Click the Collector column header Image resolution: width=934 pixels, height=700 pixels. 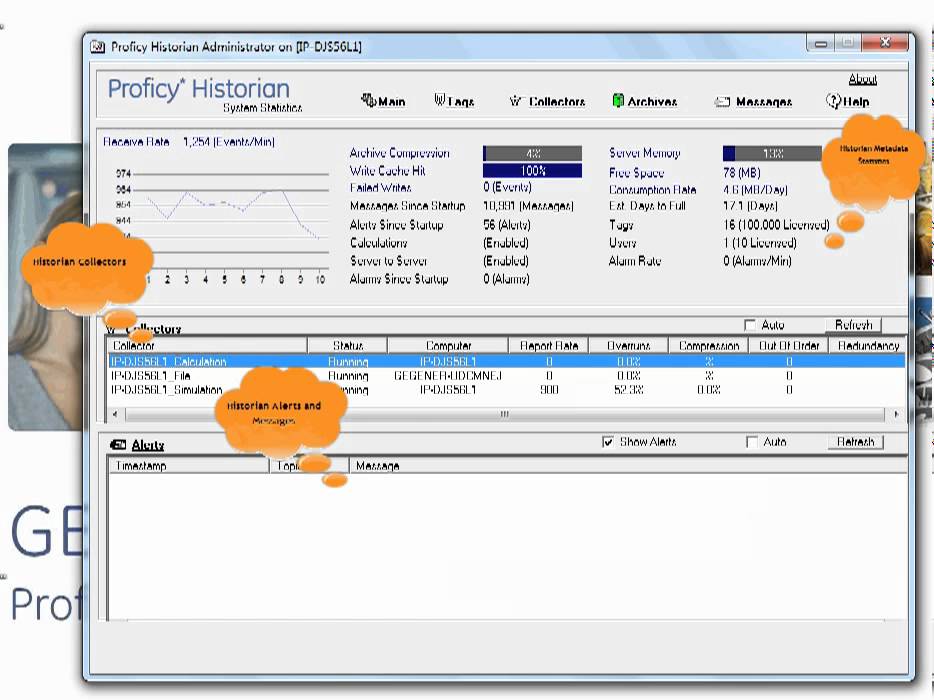pos(207,346)
